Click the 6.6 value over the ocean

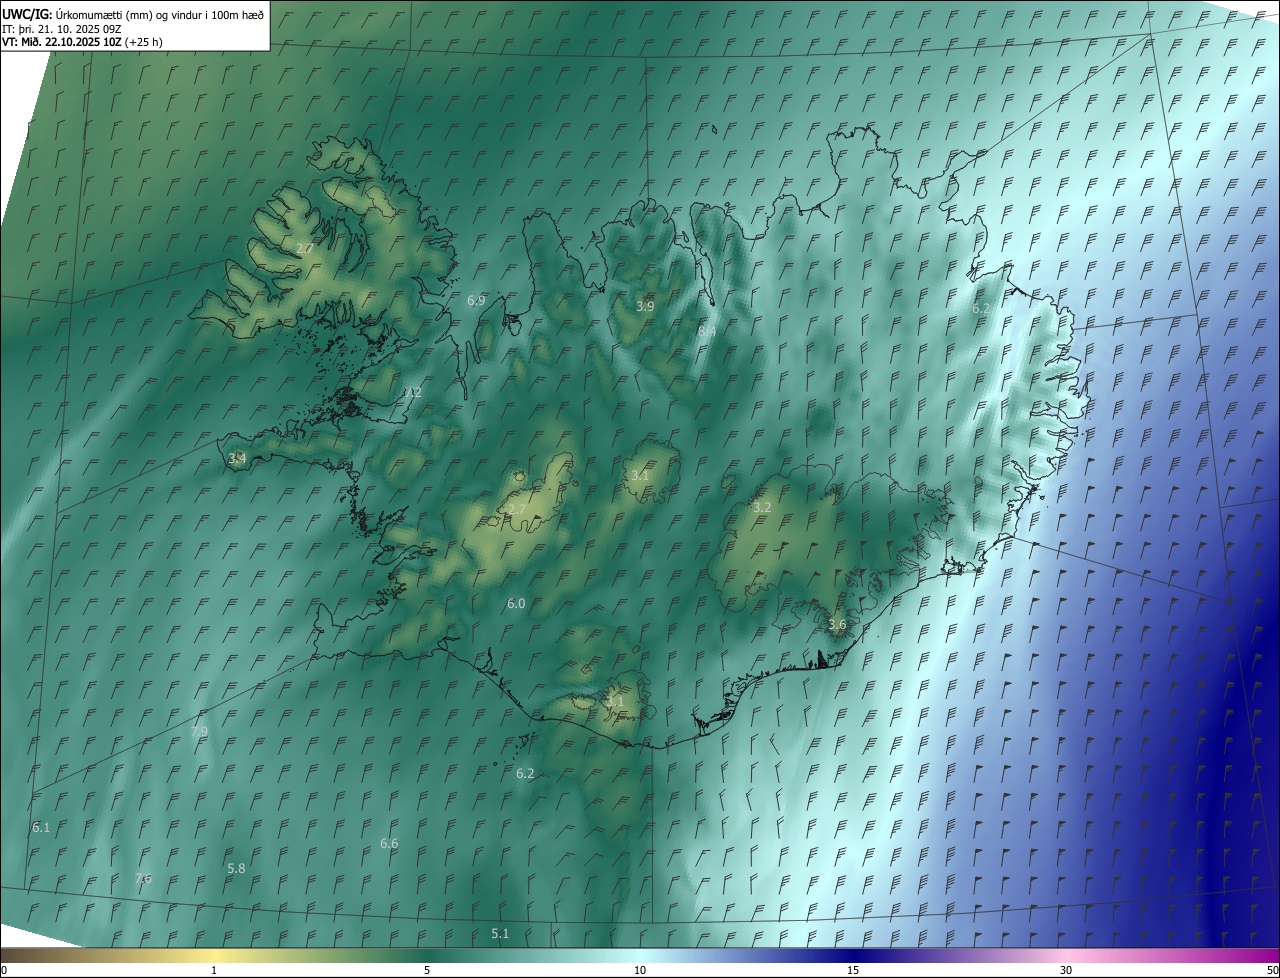click(389, 843)
